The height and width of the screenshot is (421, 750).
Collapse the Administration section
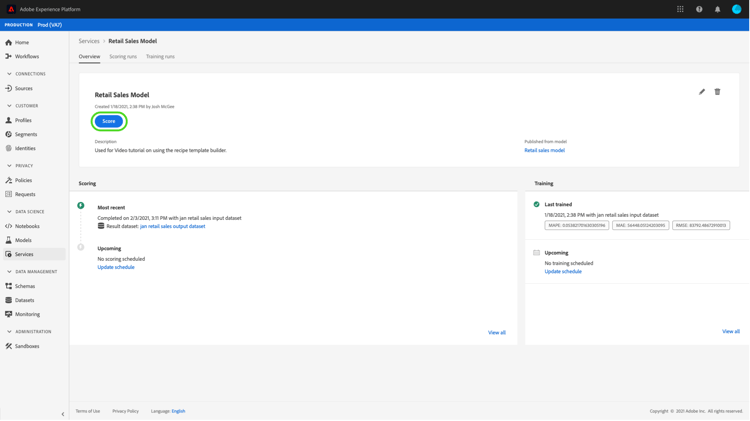[9, 332]
